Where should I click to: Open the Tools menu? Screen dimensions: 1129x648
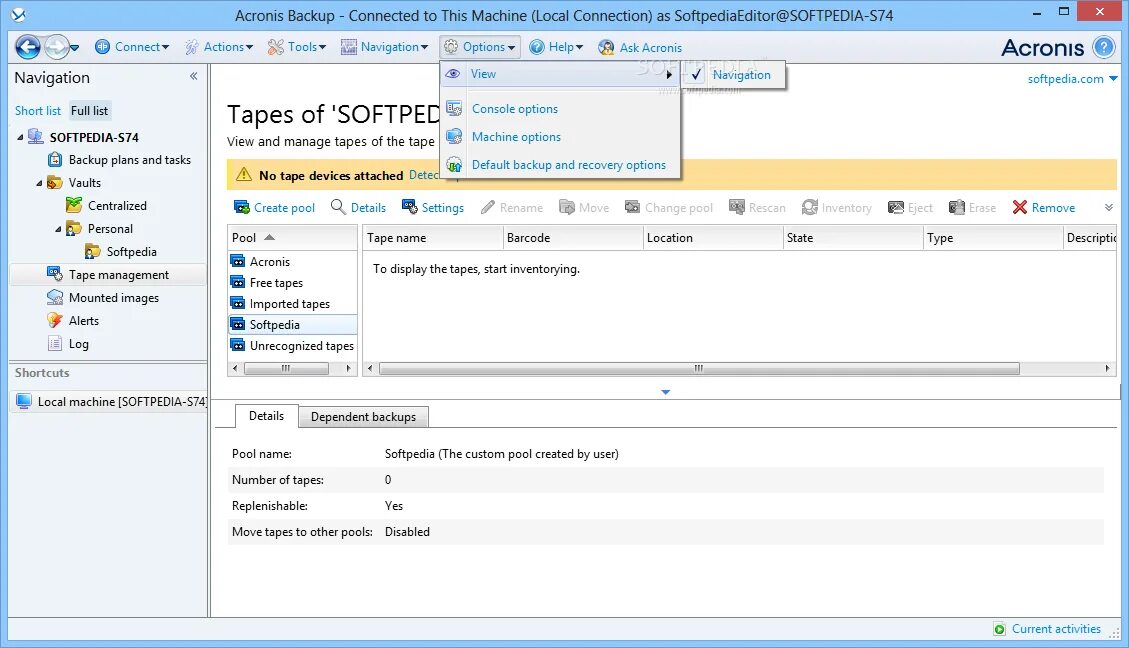coord(297,47)
